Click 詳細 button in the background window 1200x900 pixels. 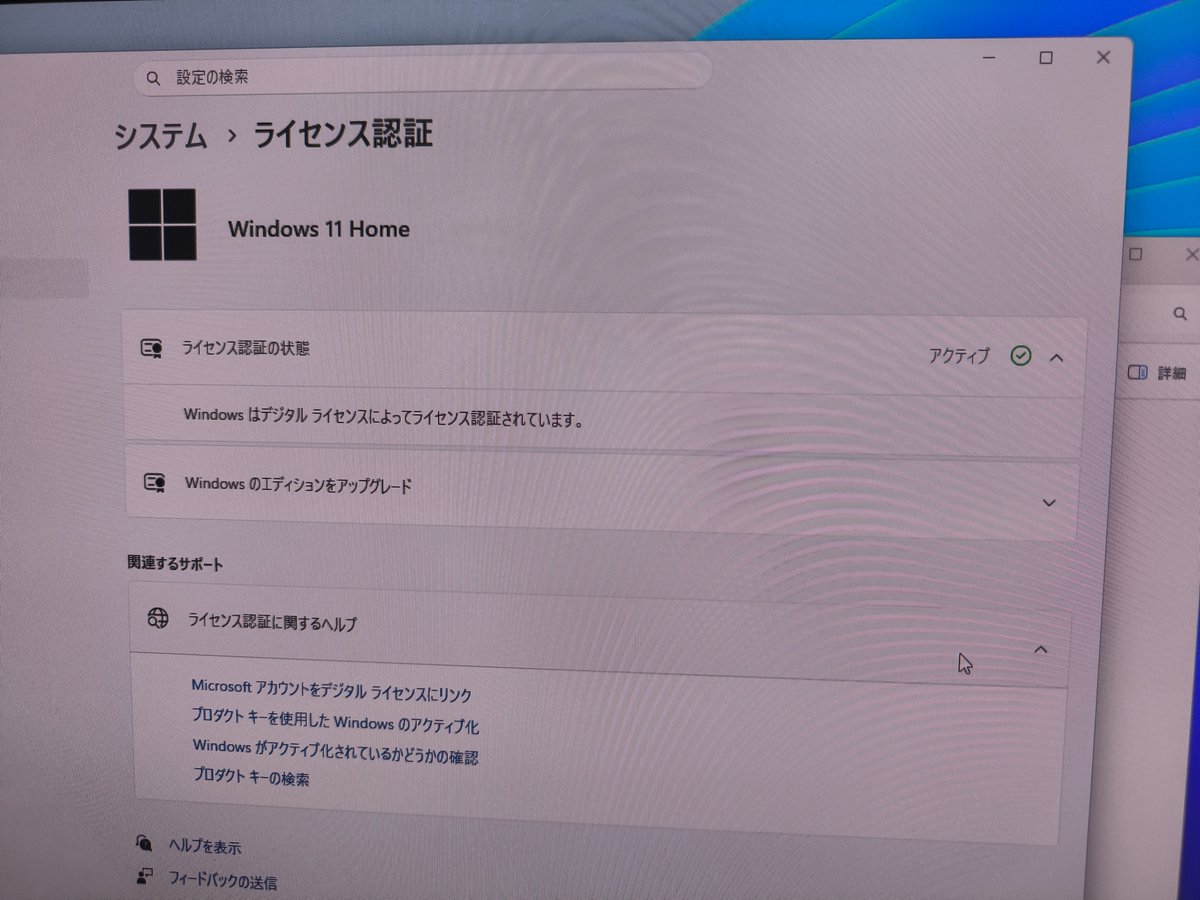(x=1157, y=373)
